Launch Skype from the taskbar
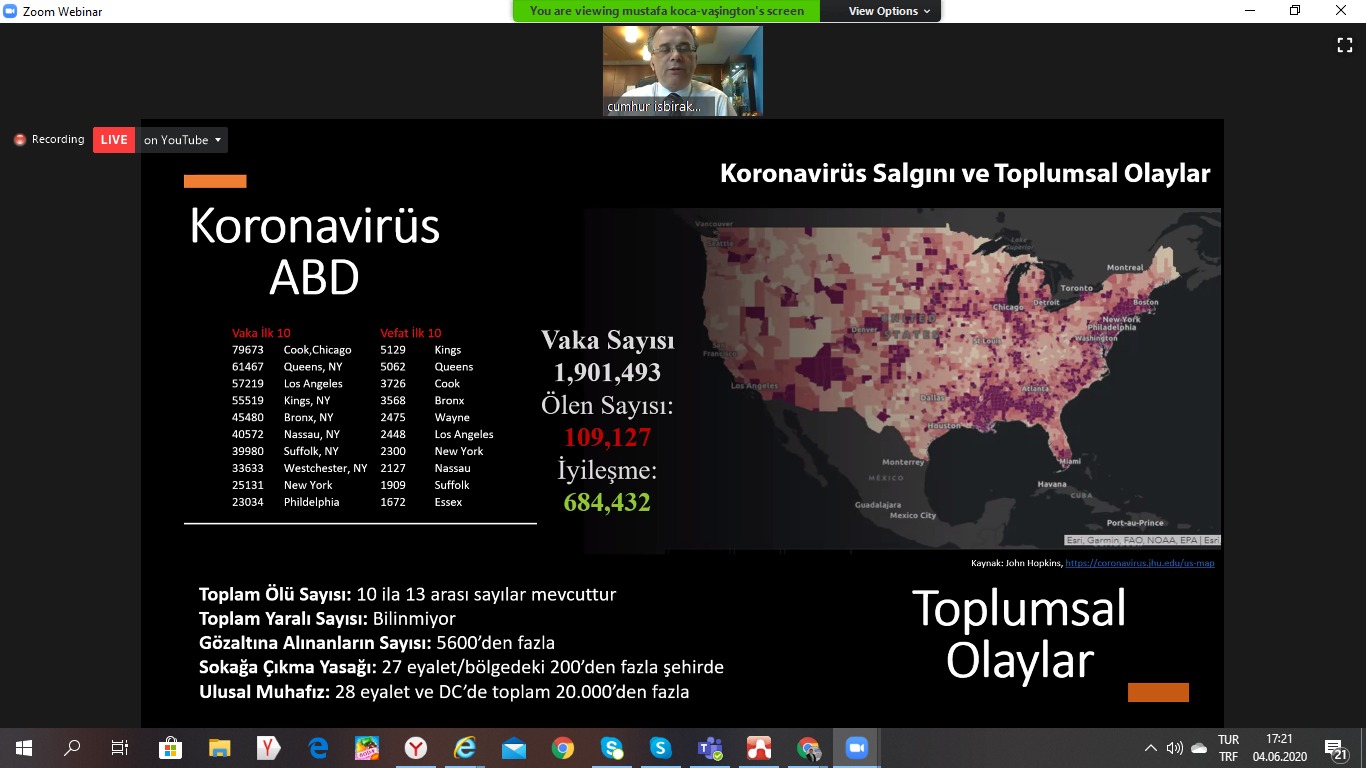 click(660, 748)
